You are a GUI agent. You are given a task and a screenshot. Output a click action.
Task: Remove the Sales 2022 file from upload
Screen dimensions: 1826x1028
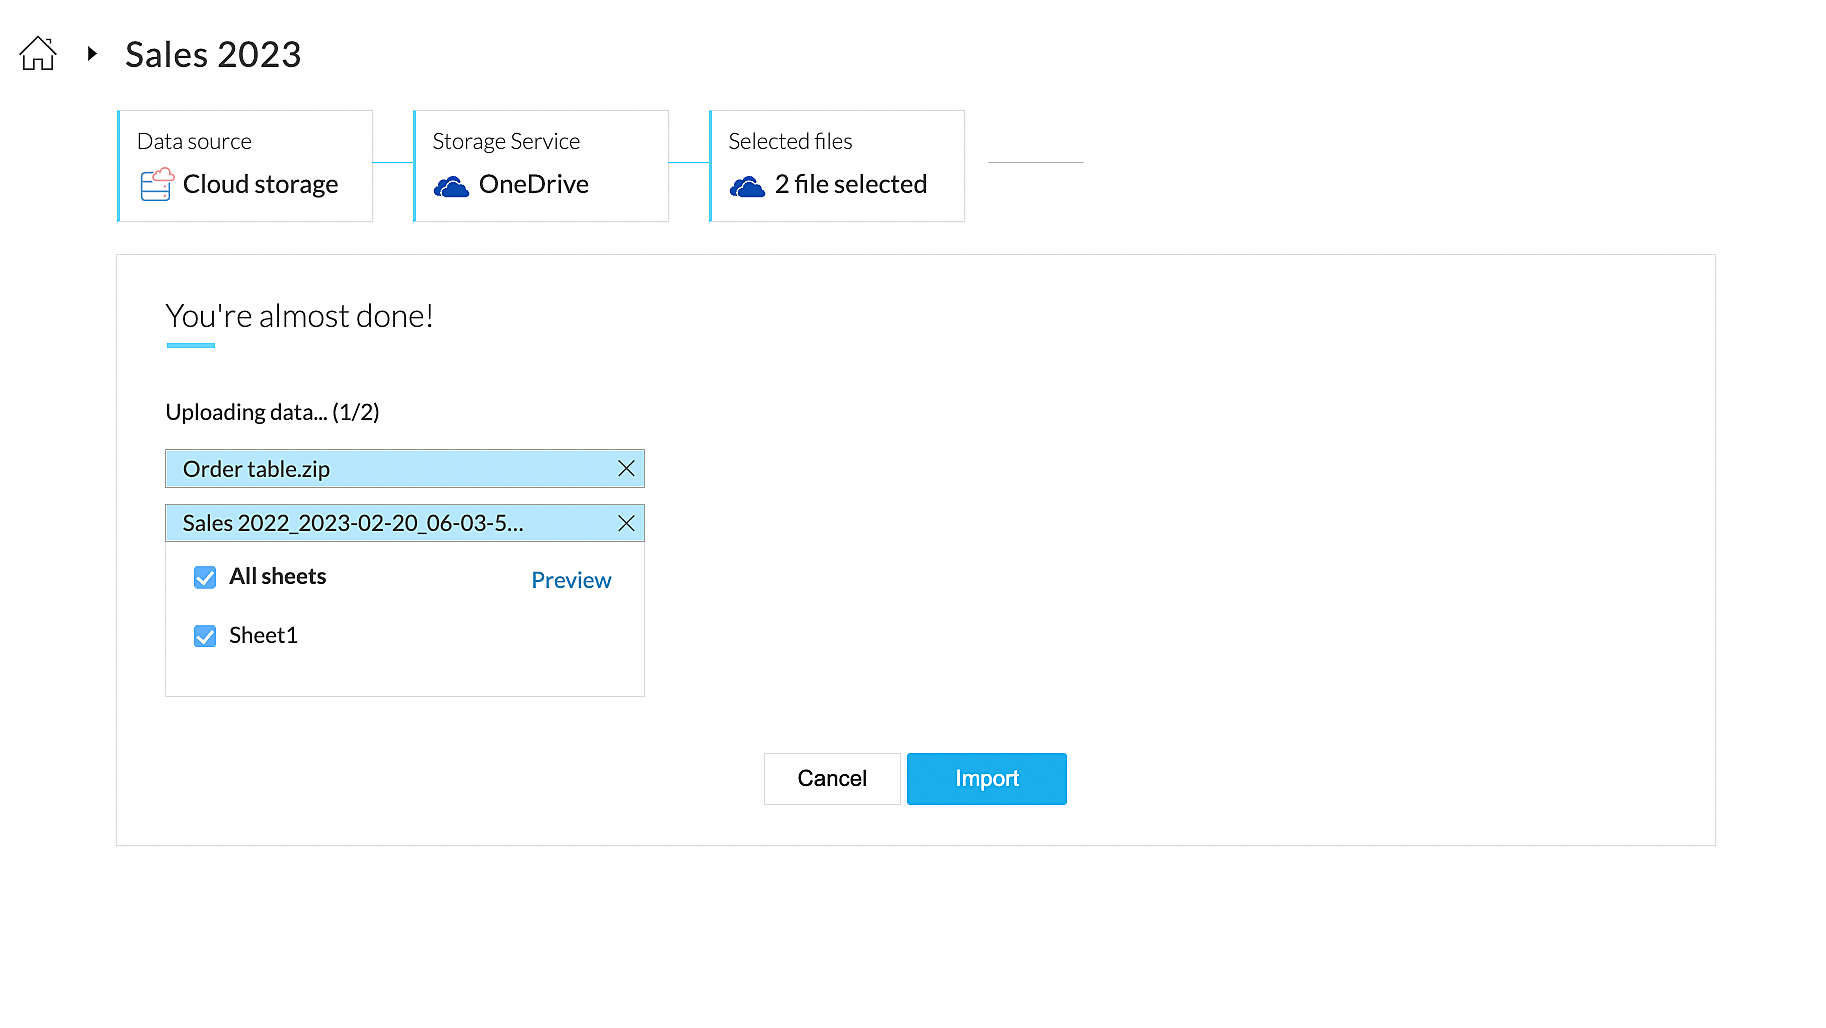pyautogui.click(x=627, y=523)
